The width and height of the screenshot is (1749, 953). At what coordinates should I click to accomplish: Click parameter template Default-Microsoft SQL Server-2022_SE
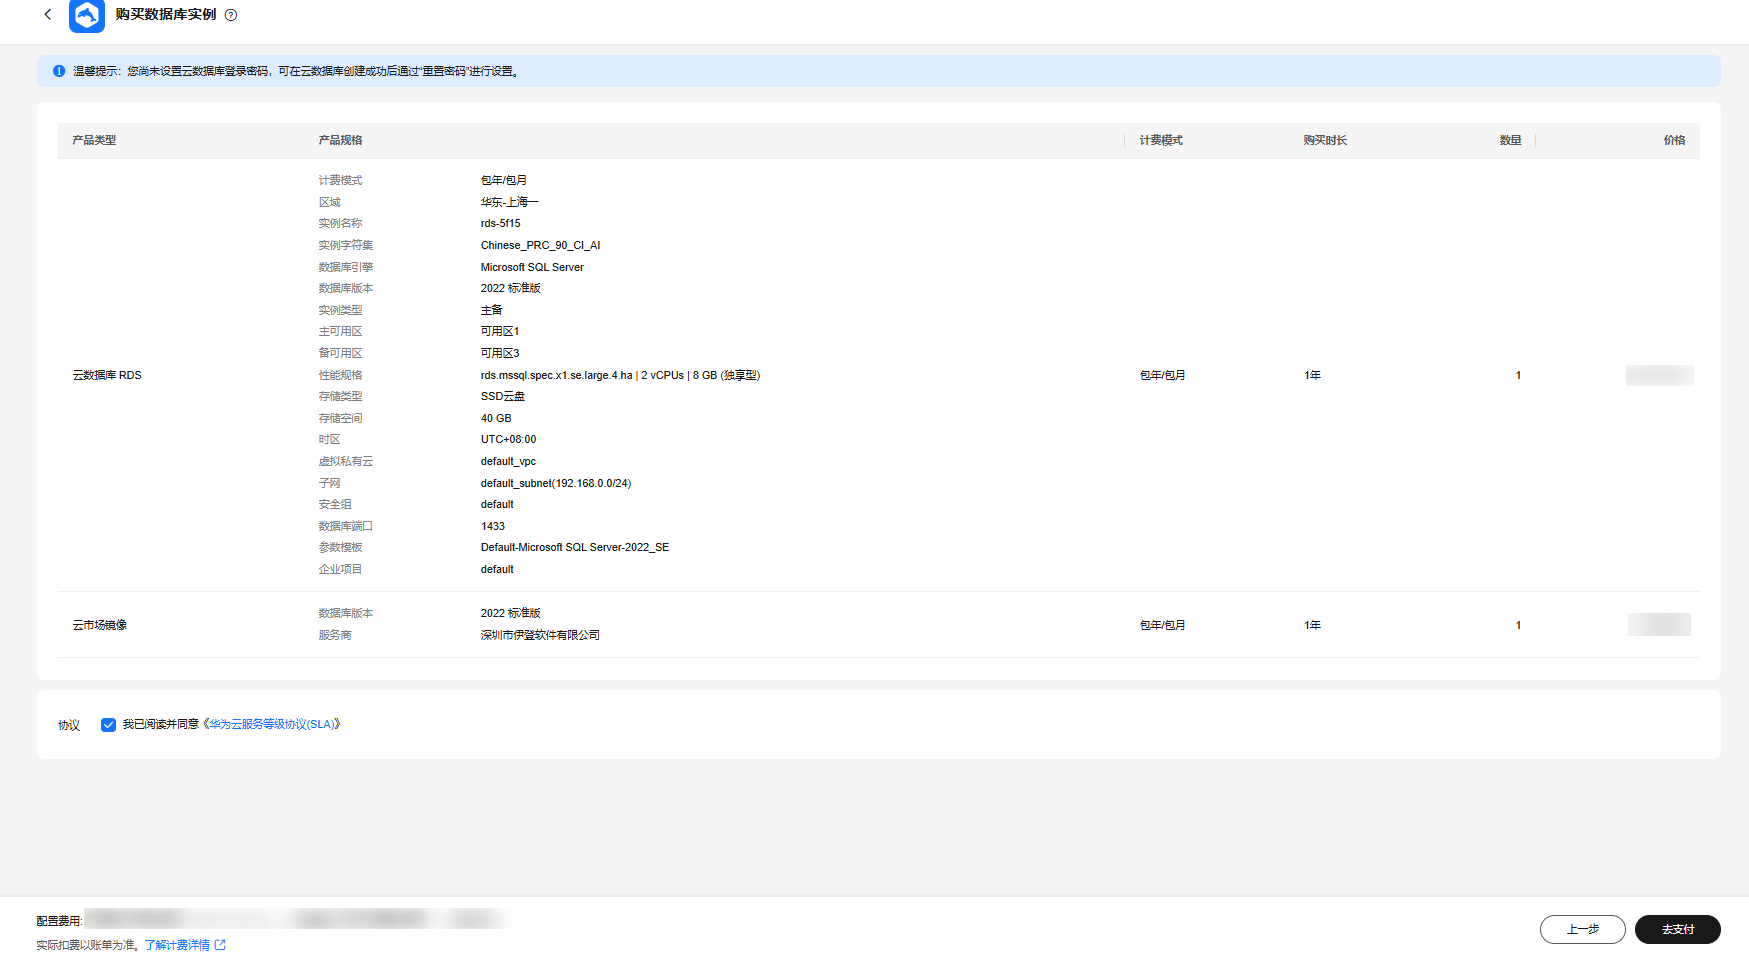tap(575, 547)
